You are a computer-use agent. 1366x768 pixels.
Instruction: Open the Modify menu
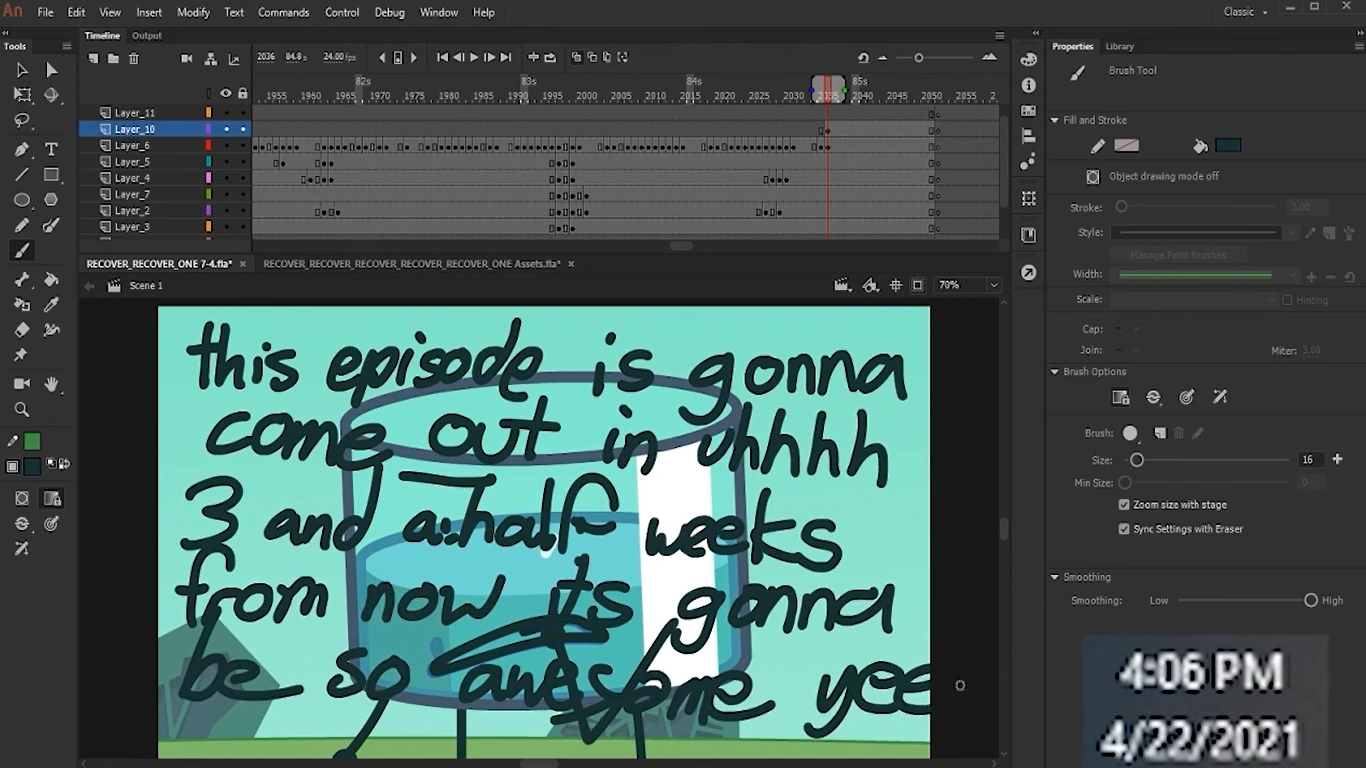(x=193, y=12)
